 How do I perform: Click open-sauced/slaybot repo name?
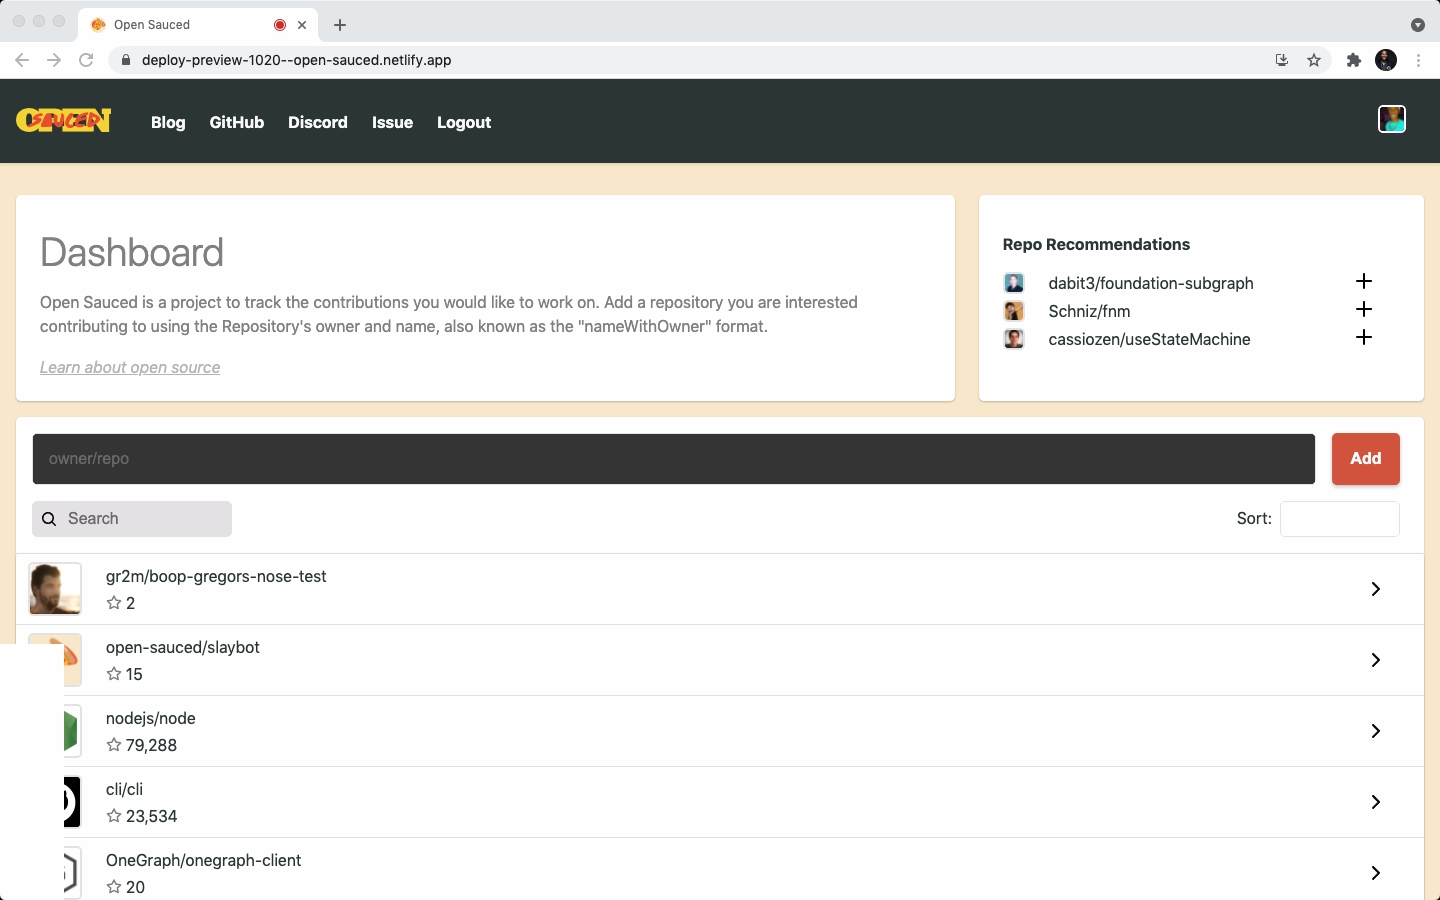click(183, 647)
